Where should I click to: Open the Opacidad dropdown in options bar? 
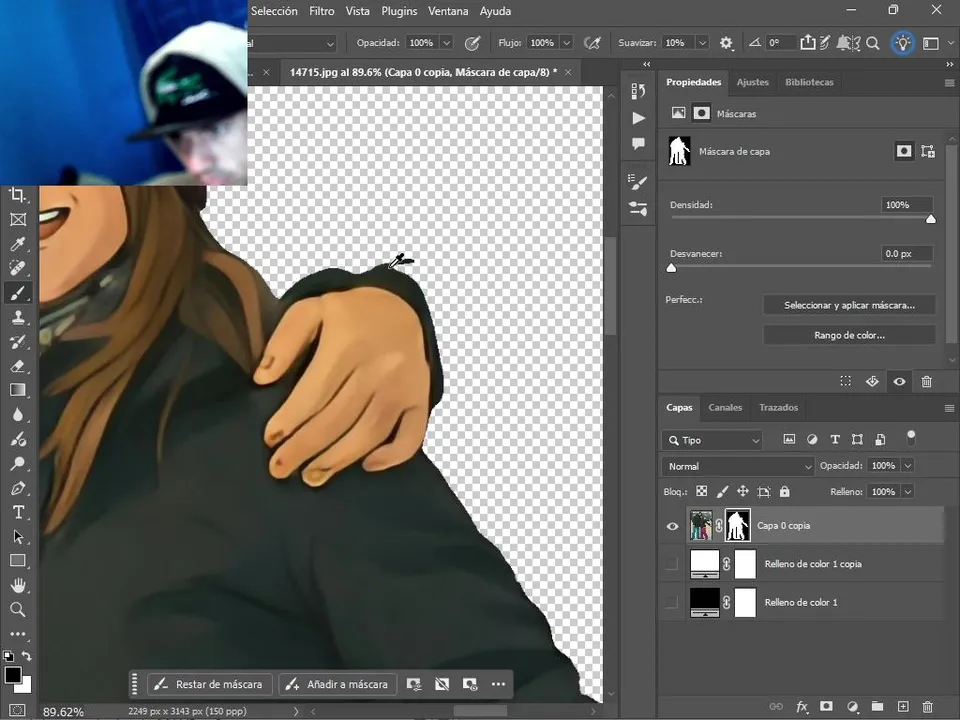[x=446, y=43]
